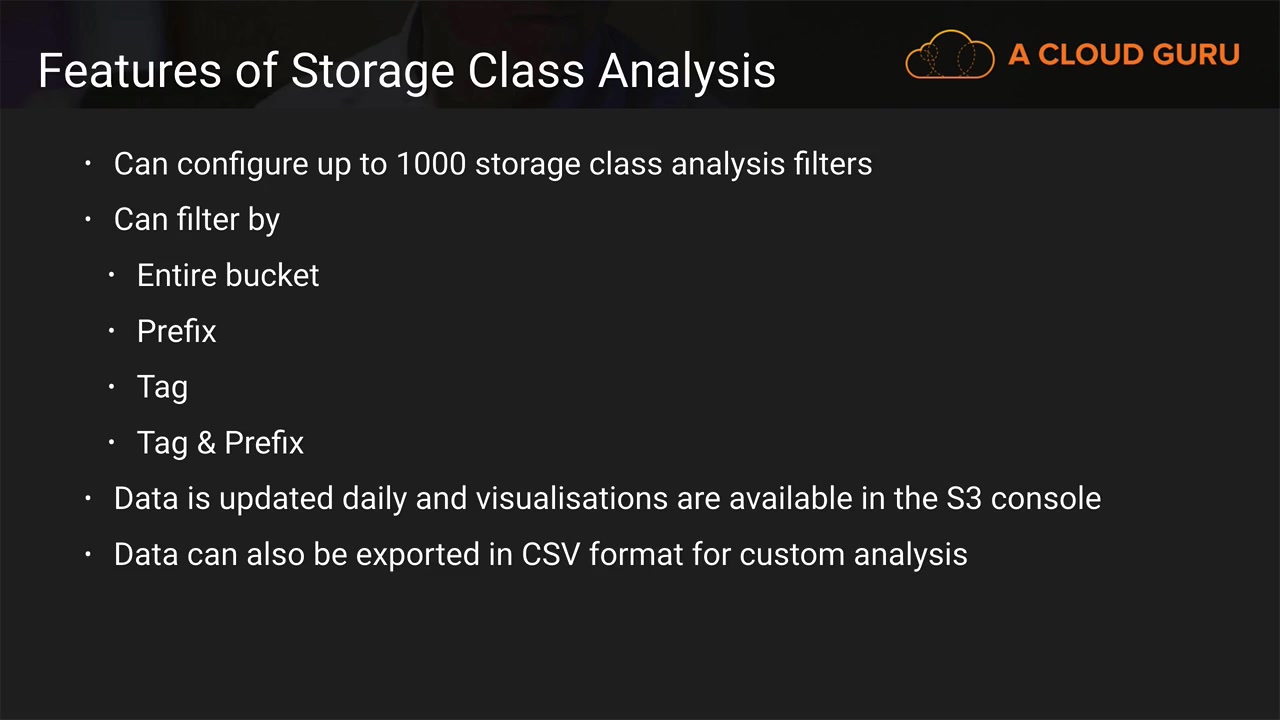This screenshot has width=1280, height=720.
Task: Click the bullet dot before "Data is updated"
Action: [89, 498]
